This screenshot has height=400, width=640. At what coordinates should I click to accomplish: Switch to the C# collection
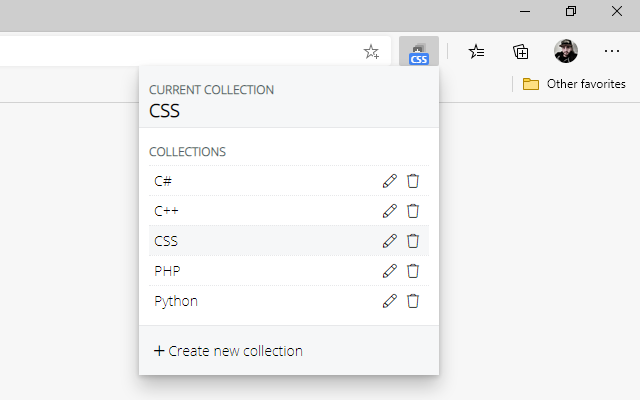click(x=163, y=181)
